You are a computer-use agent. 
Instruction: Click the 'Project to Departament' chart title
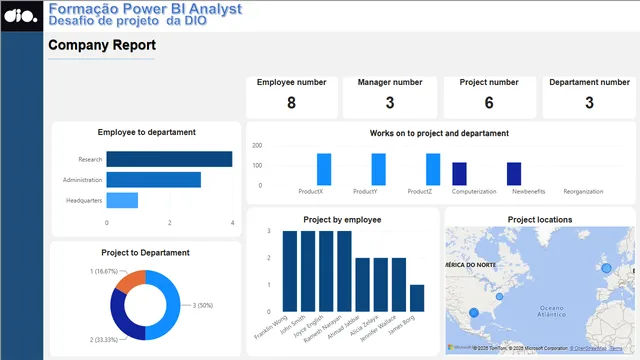click(145, 253)
